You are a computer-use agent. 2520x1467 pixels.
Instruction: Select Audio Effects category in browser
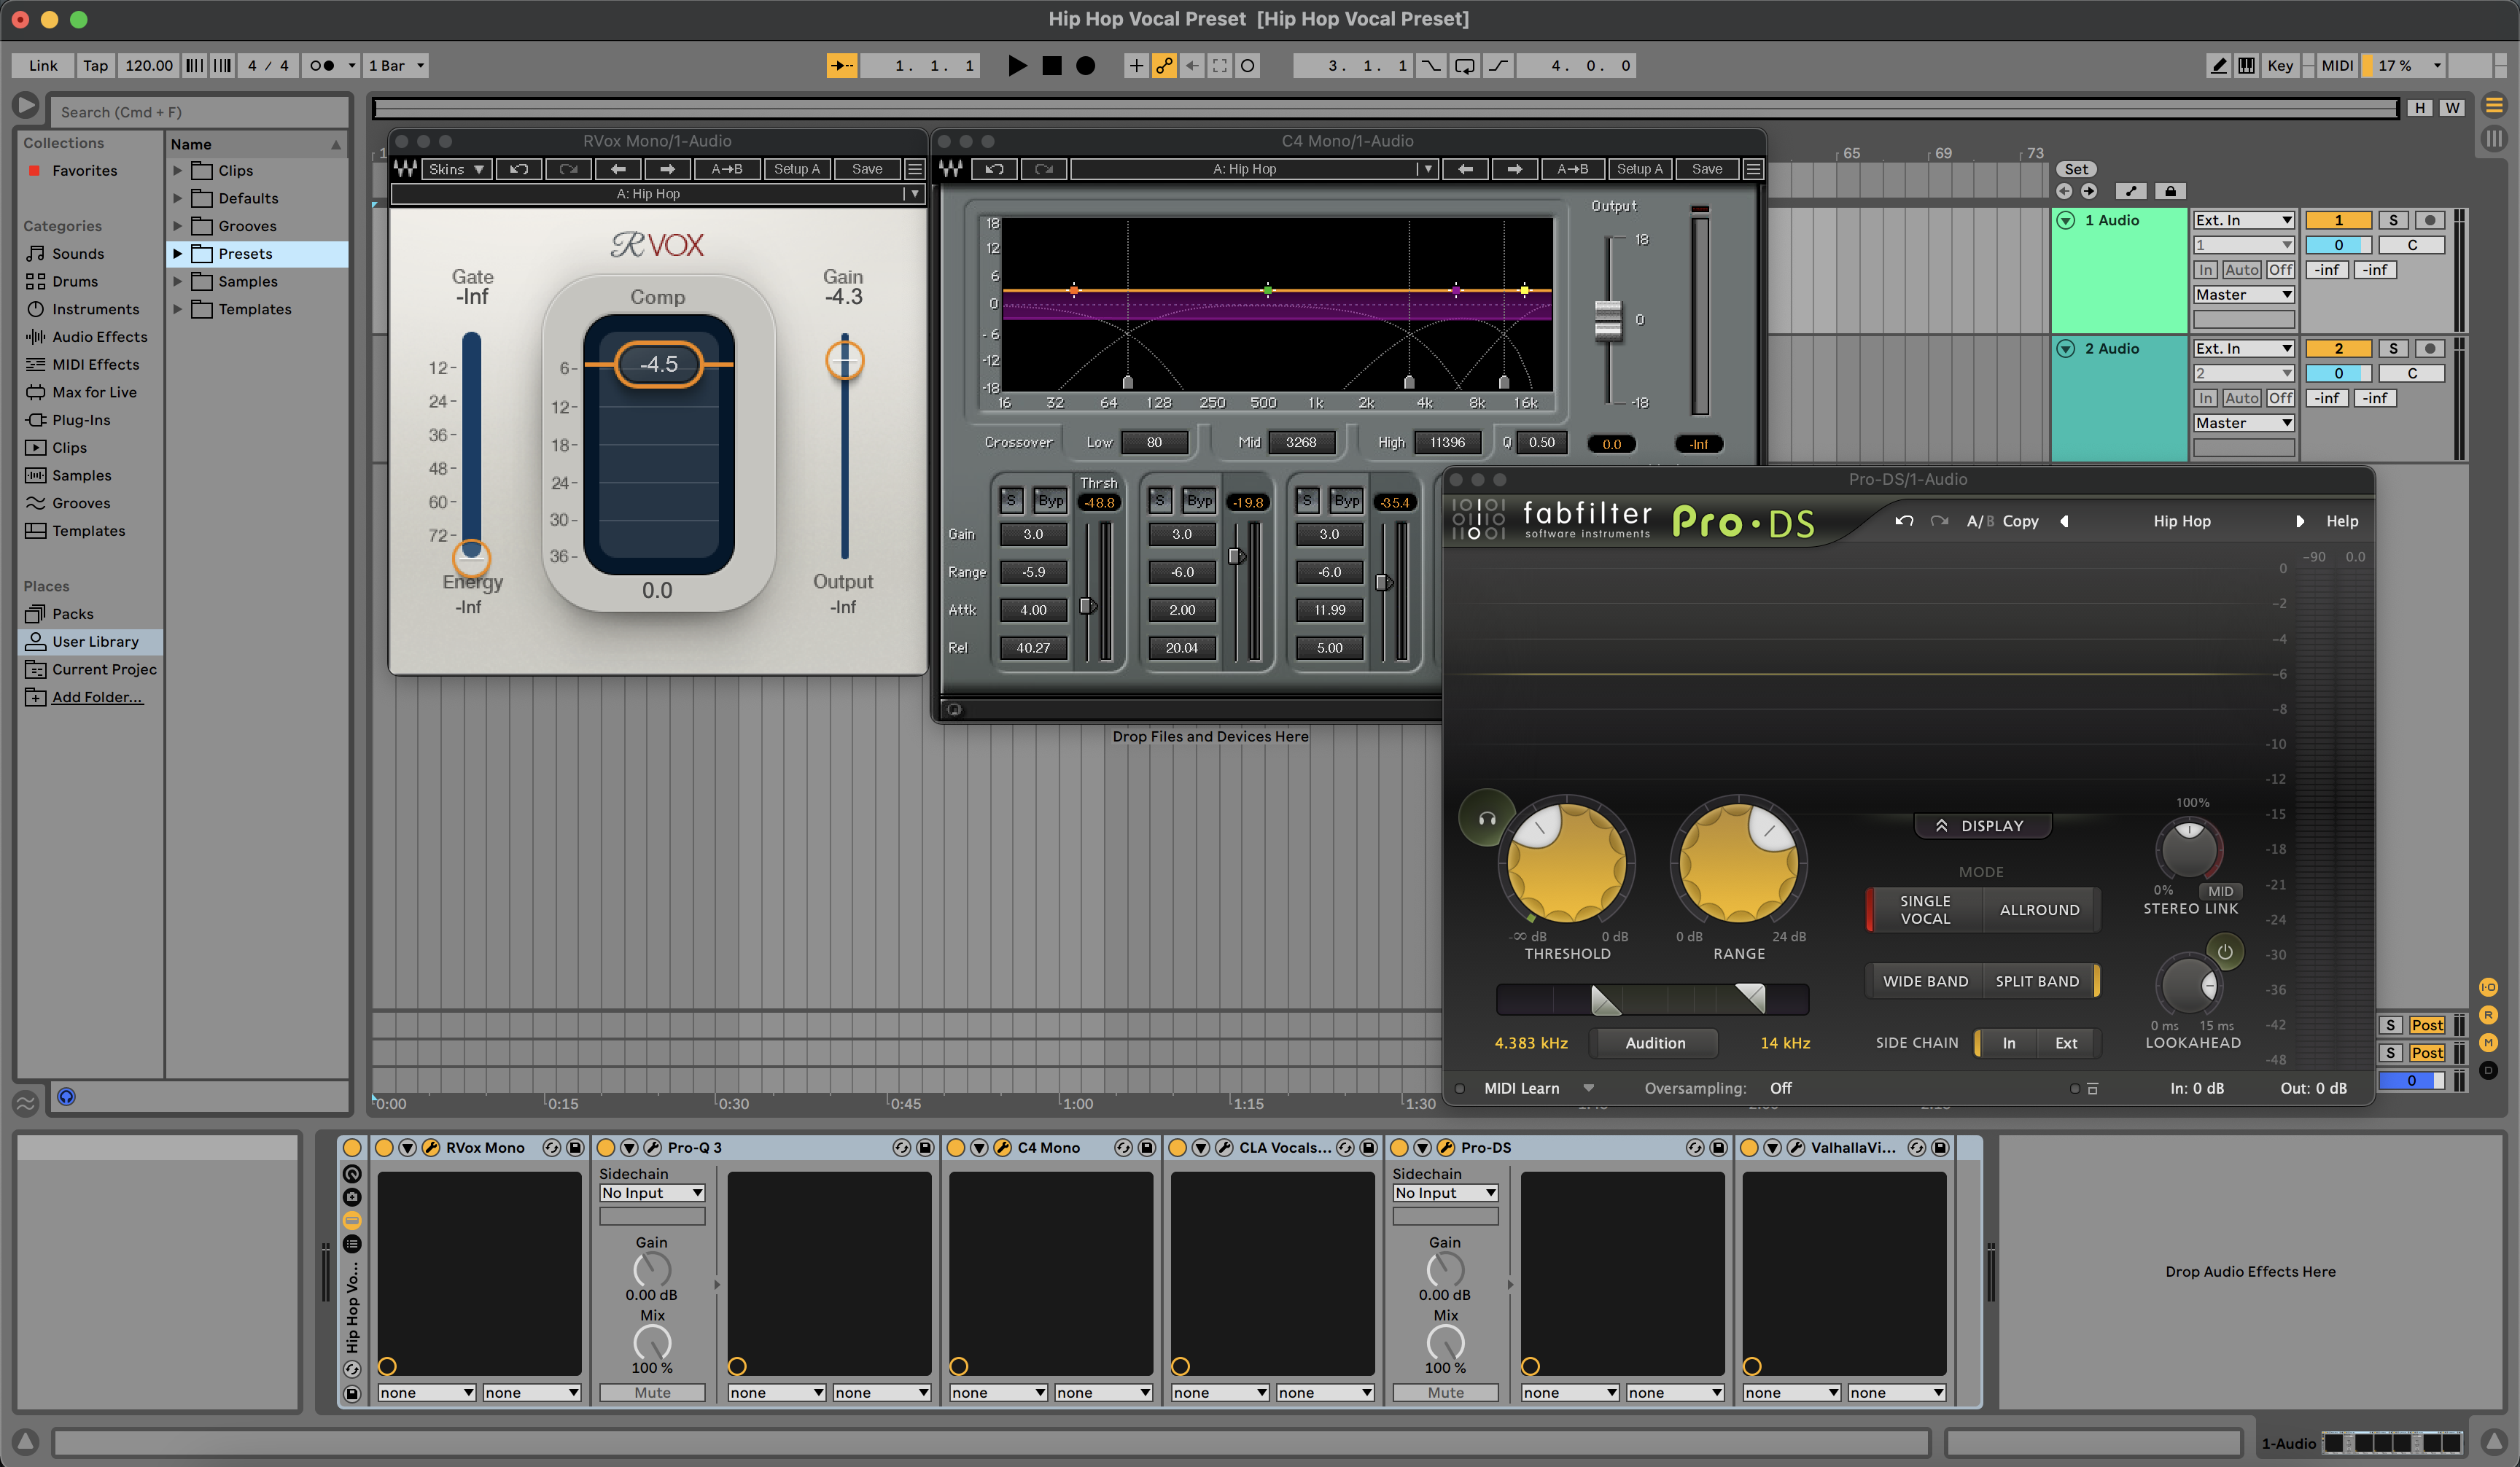99,337
